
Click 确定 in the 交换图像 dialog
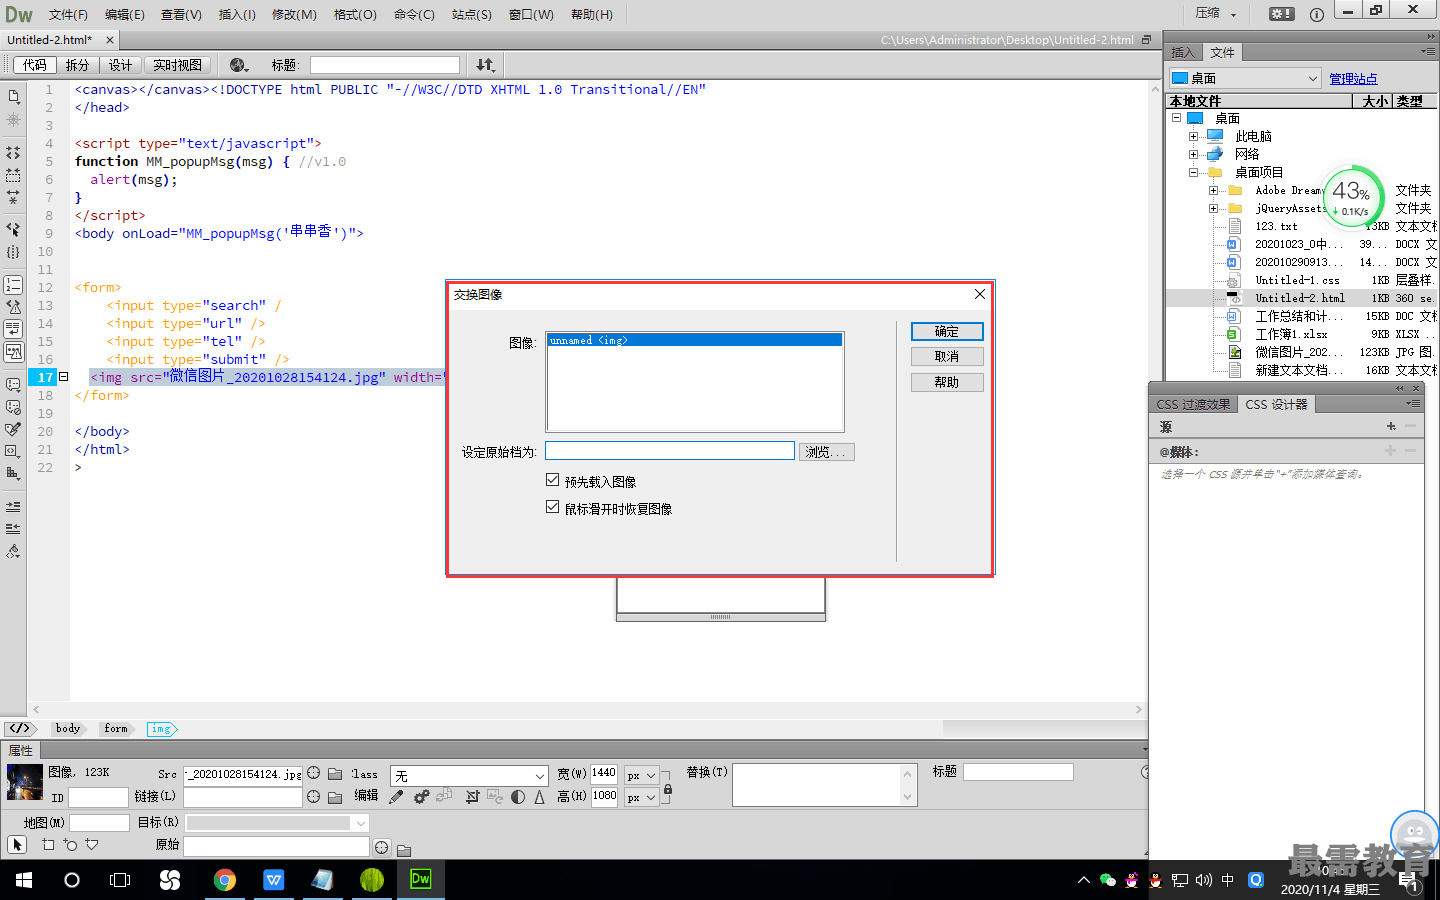pyautogui.click(x=947, y=331)
